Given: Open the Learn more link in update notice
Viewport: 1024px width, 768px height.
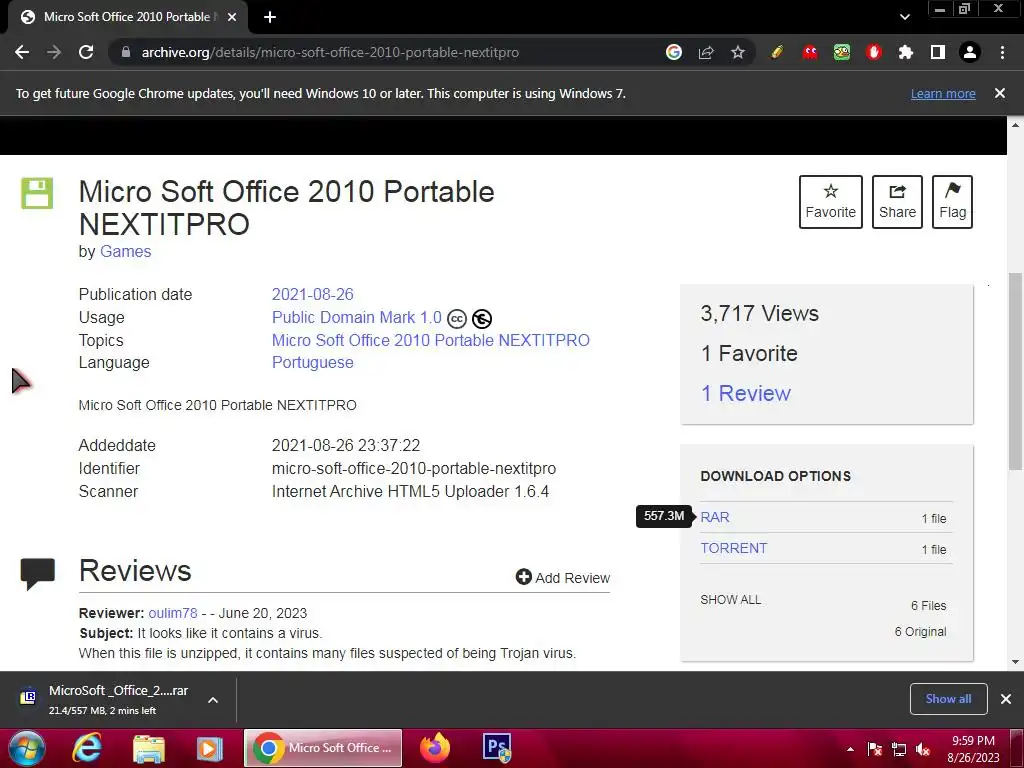Looking at the screenshot, I should [x=943, y=93].
